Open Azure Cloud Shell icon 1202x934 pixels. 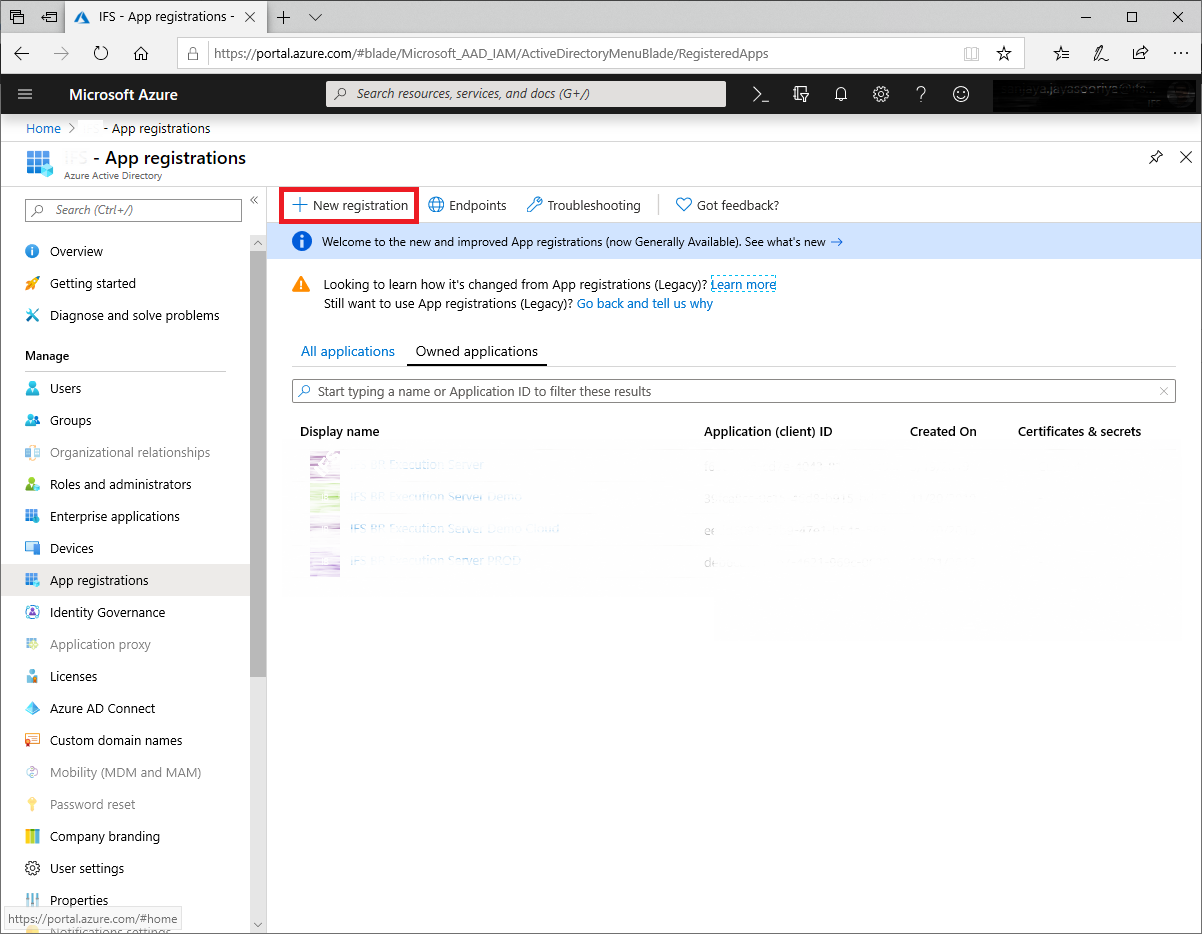click(761, 94)
